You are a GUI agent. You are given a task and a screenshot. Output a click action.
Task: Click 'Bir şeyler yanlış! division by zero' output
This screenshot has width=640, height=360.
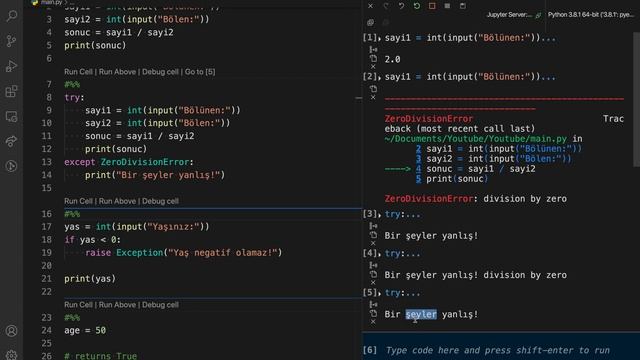click(x=476, y=275)
